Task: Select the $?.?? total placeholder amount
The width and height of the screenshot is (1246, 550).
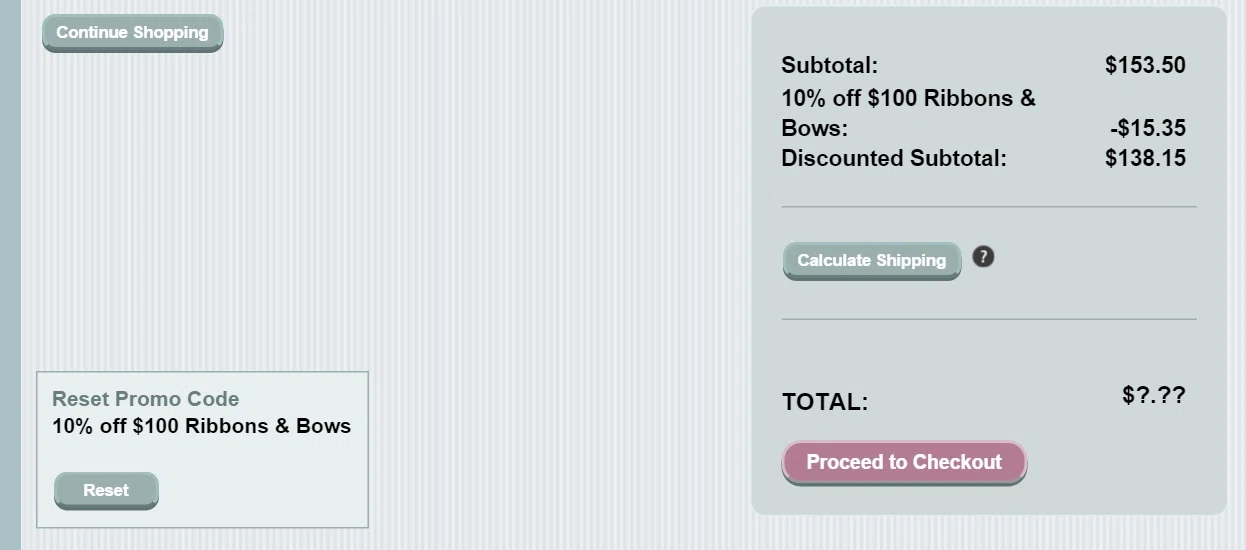Action: click(x=1154, y=395)
